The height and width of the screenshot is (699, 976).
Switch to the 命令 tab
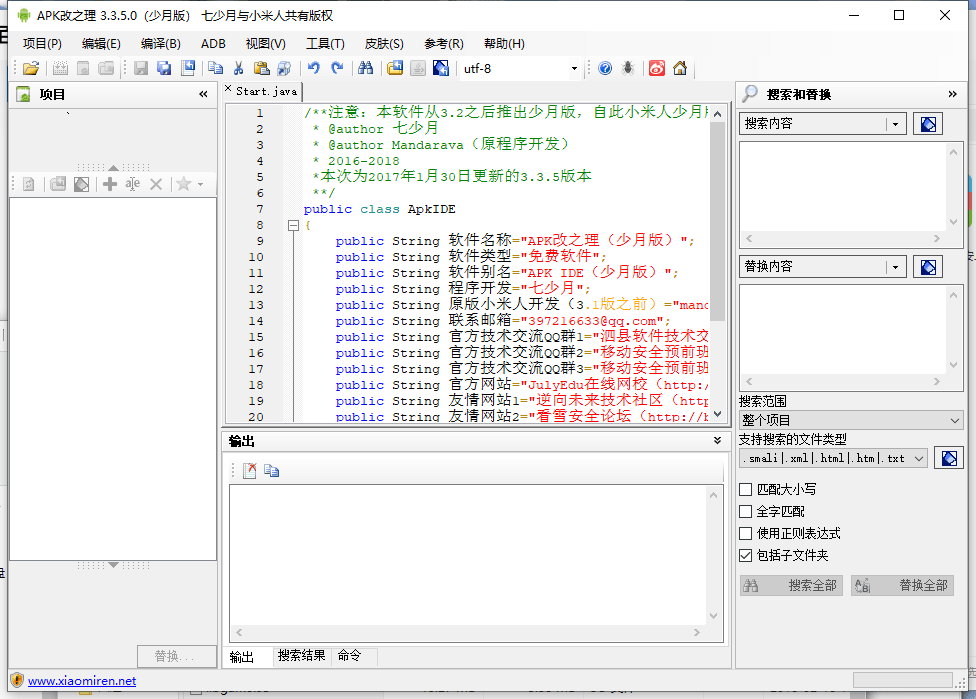349,655
